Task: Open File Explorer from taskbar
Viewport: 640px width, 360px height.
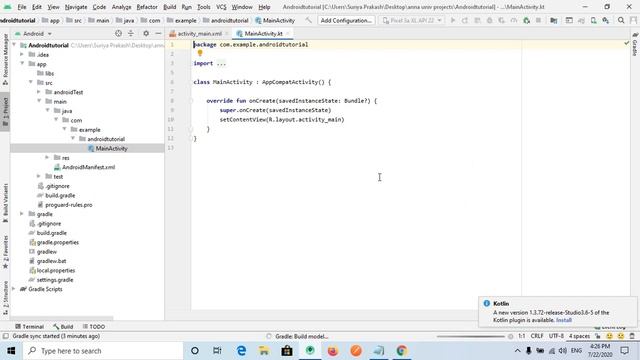Action: click(x=264, y=351)
